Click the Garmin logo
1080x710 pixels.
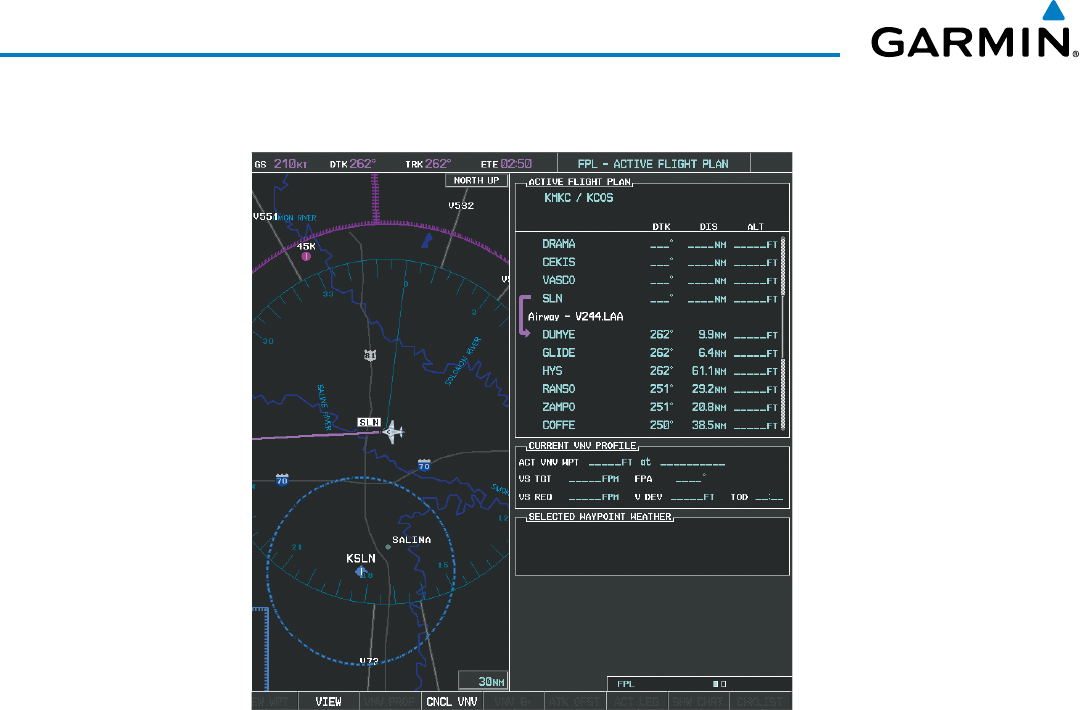975,31
